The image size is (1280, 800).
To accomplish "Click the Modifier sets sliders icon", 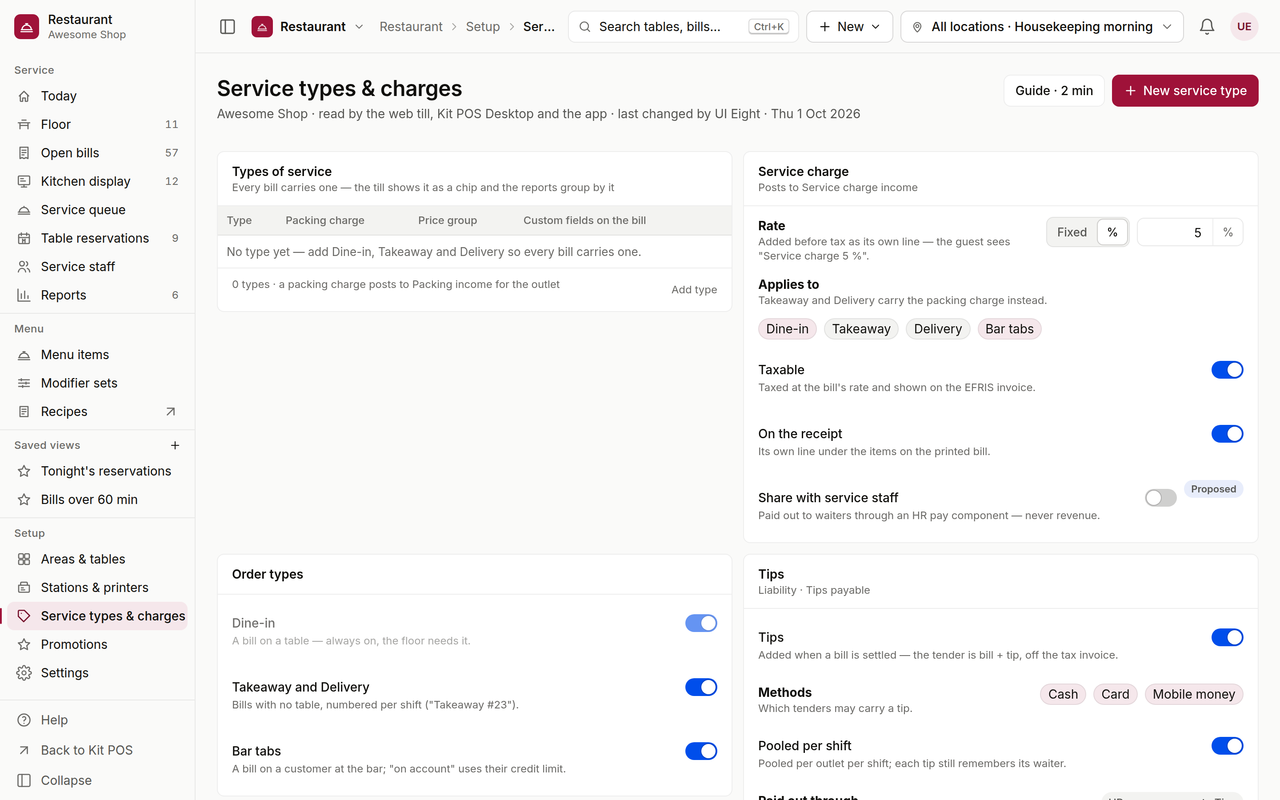I will pyautogui.click(x=24, y=383).
